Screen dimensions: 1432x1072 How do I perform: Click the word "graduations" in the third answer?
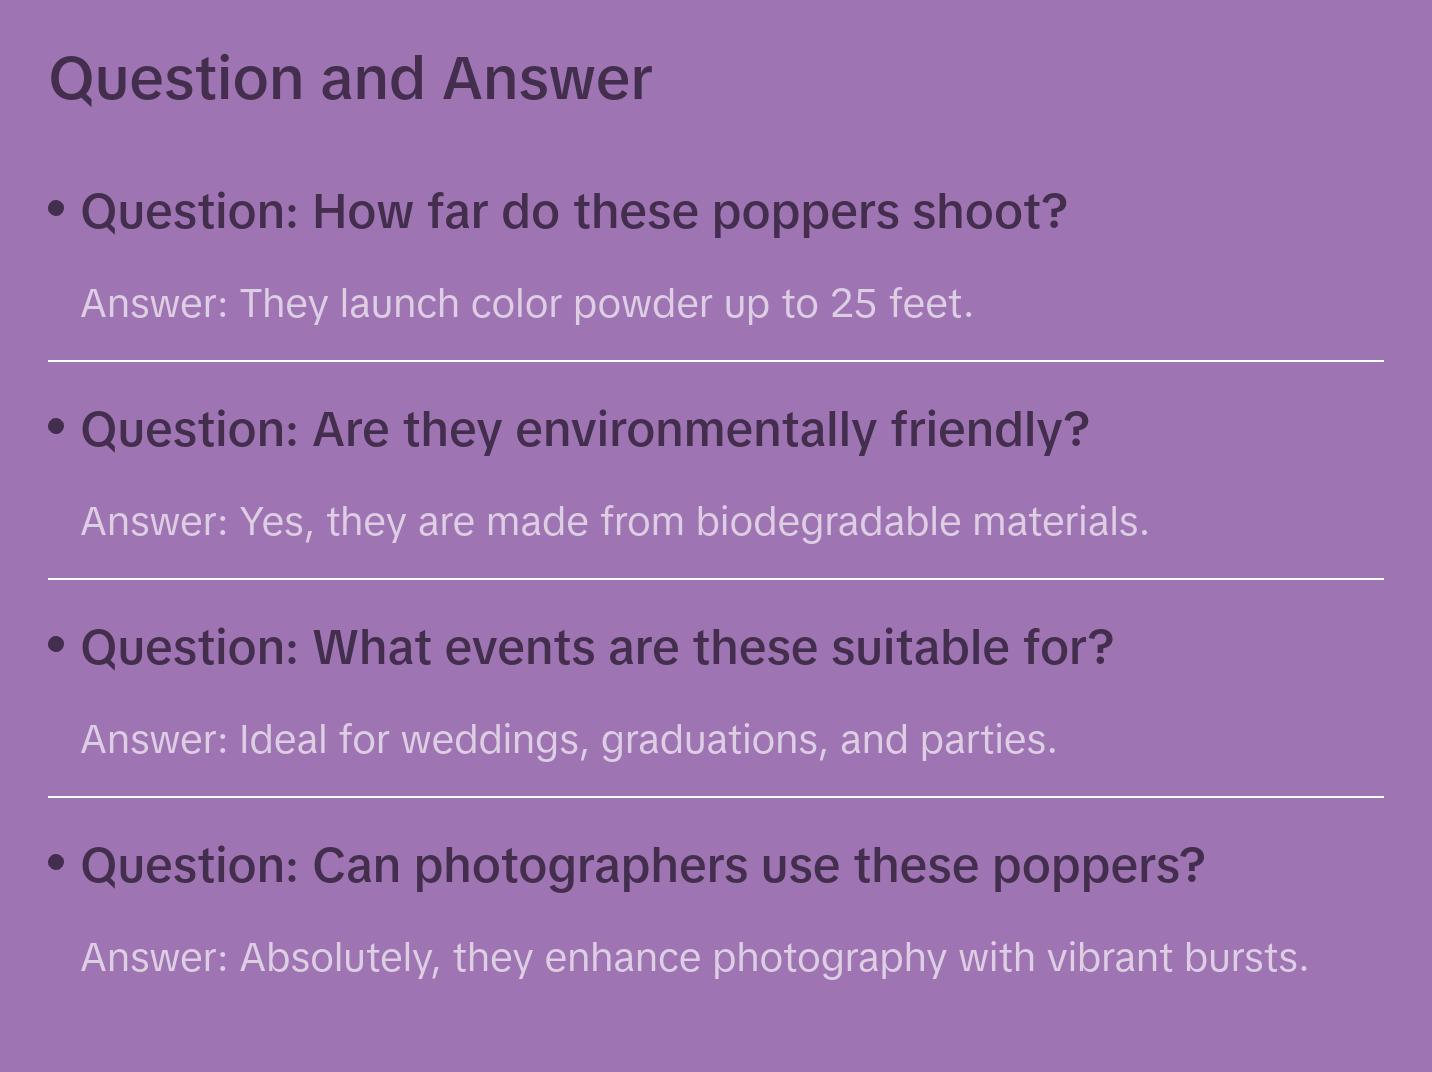point(714,740)
